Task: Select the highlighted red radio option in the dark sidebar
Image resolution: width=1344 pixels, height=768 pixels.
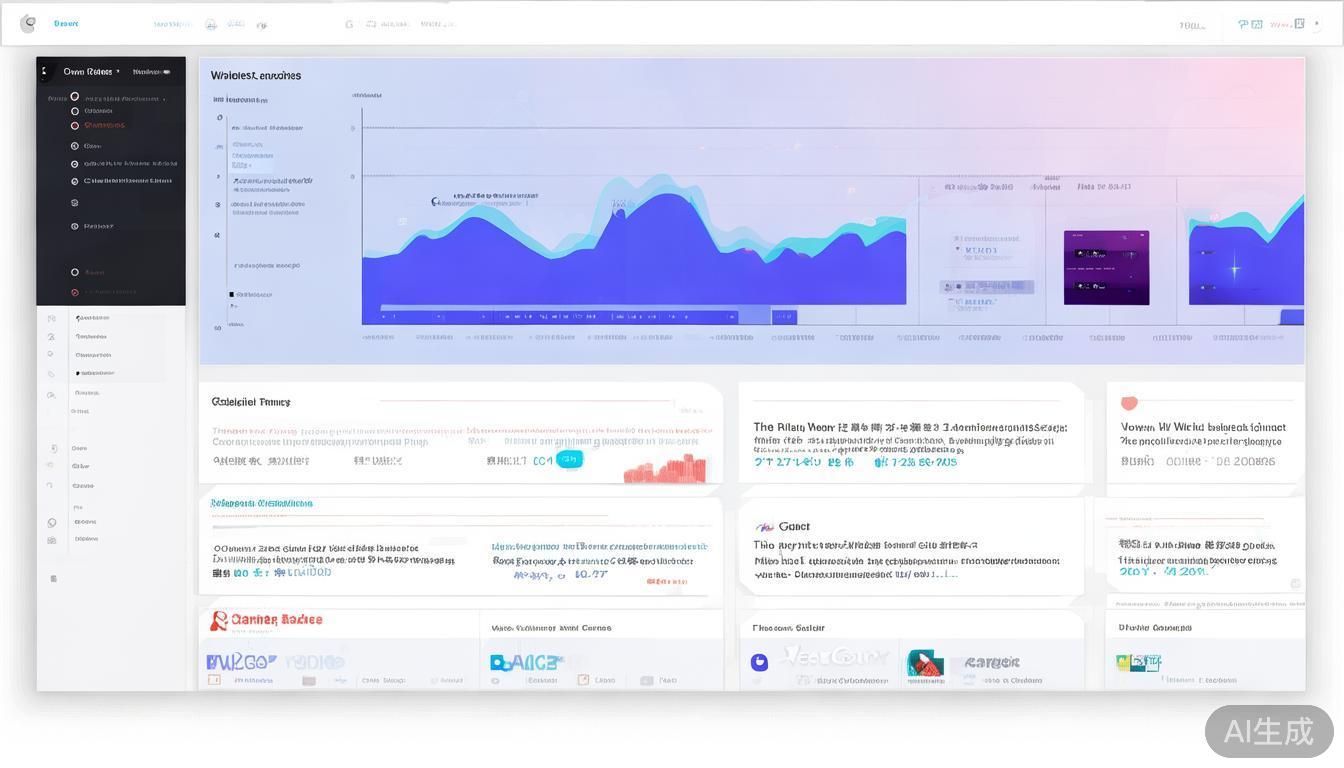Action: click(75, 125)
